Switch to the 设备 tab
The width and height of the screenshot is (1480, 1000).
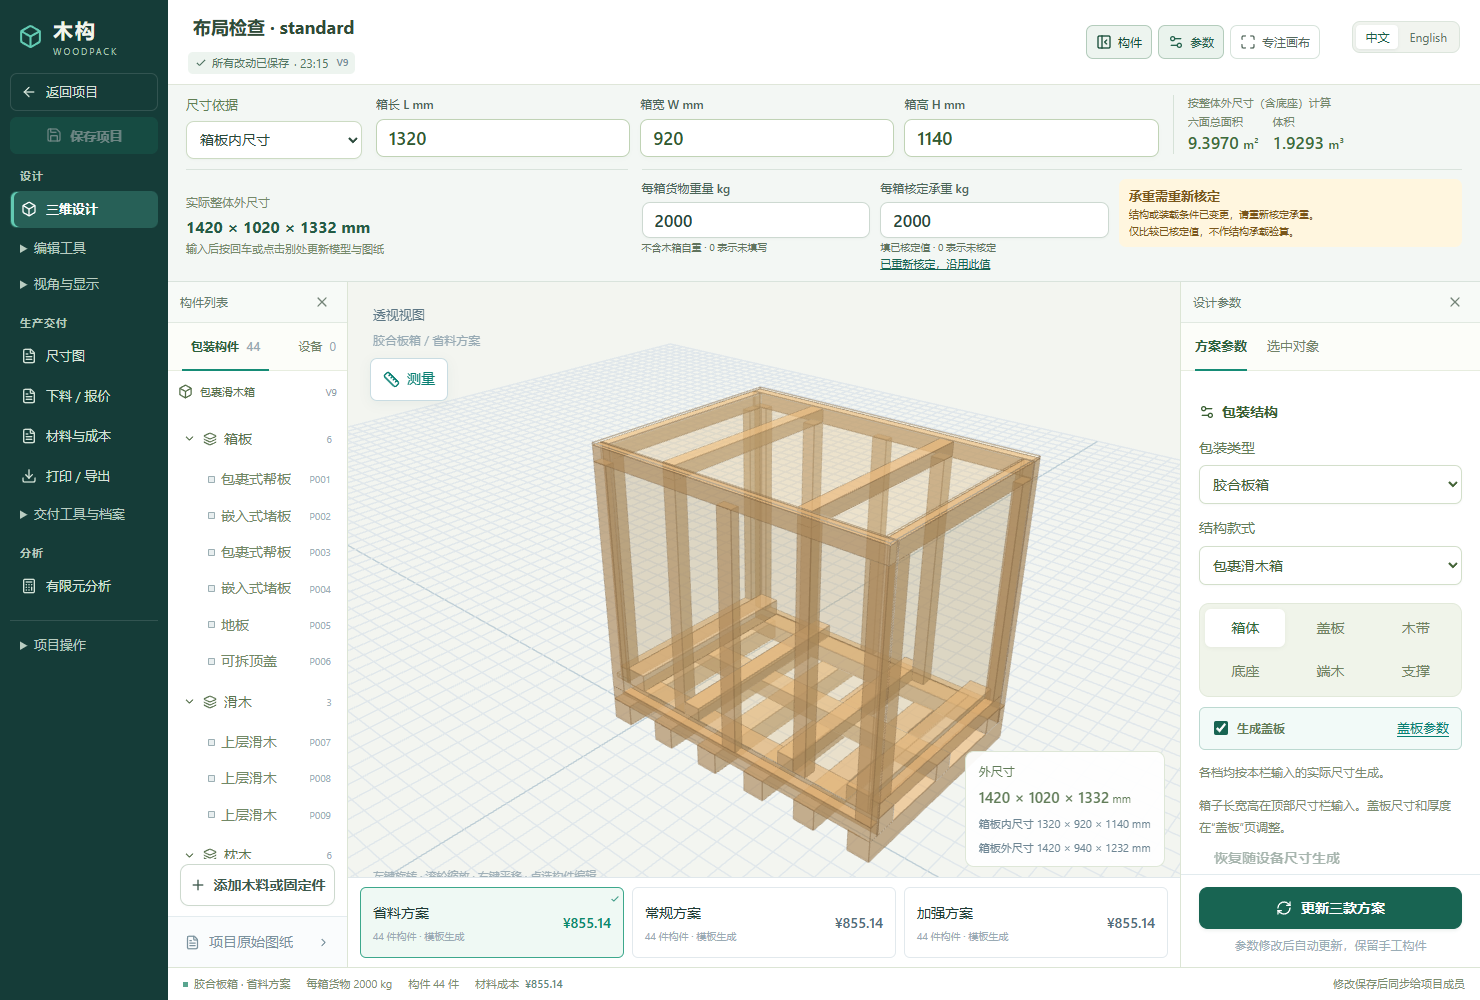[317, 347]
